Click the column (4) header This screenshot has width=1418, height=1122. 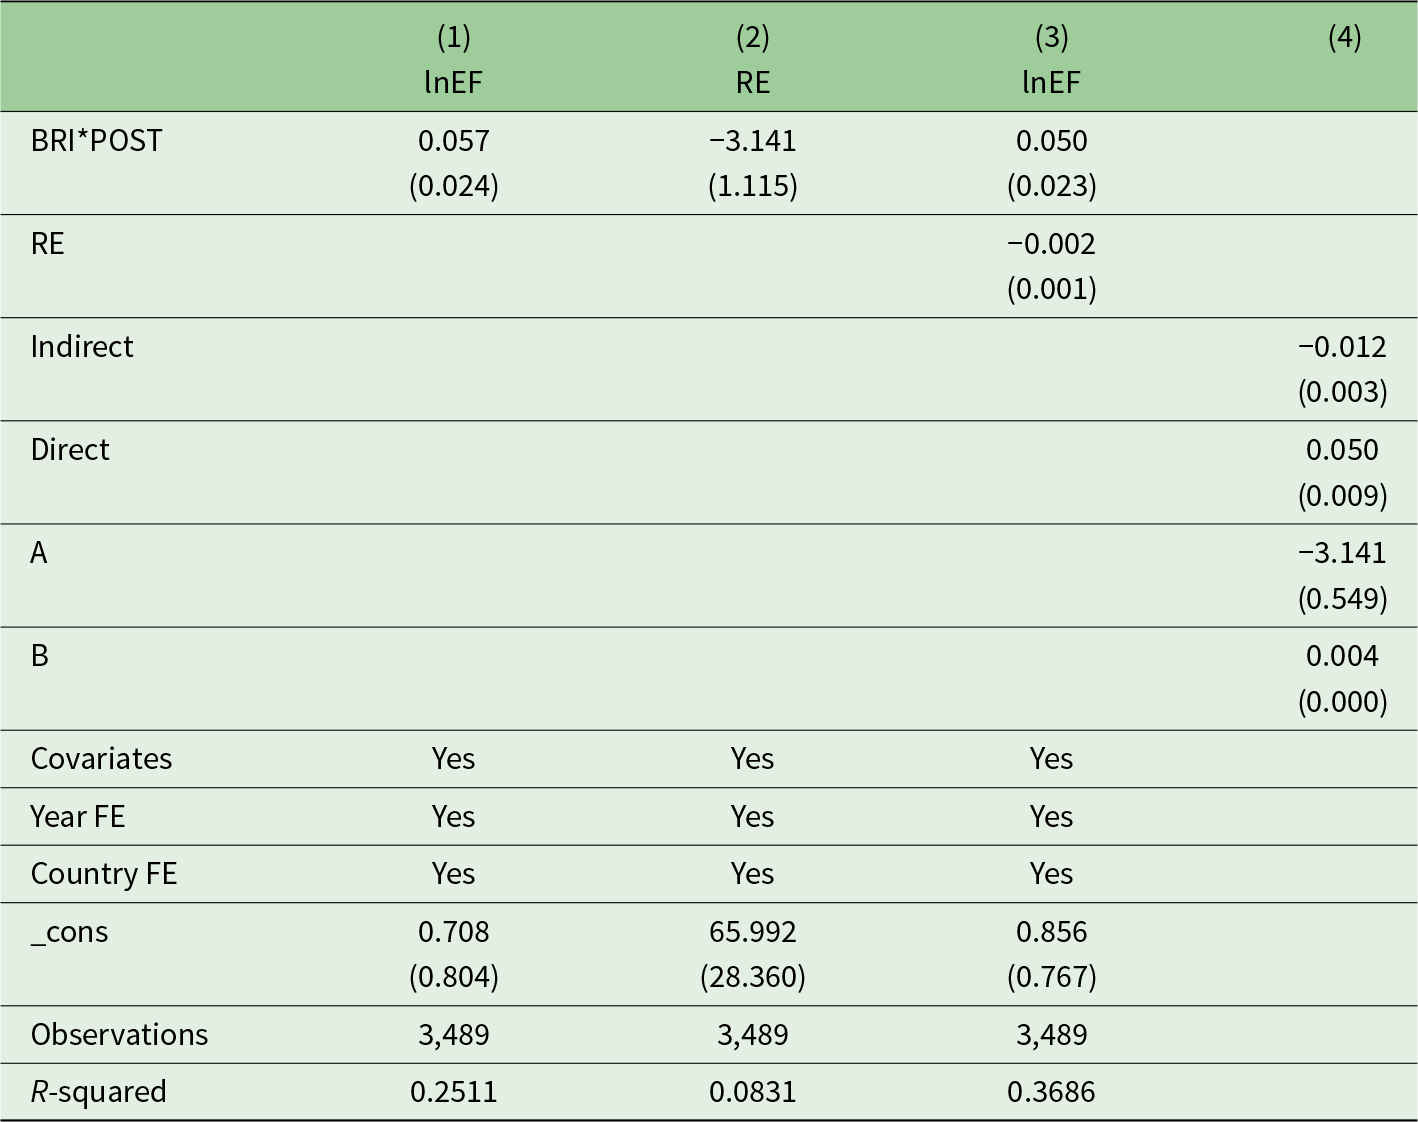pyautogui.click(x=1343, y=38)
